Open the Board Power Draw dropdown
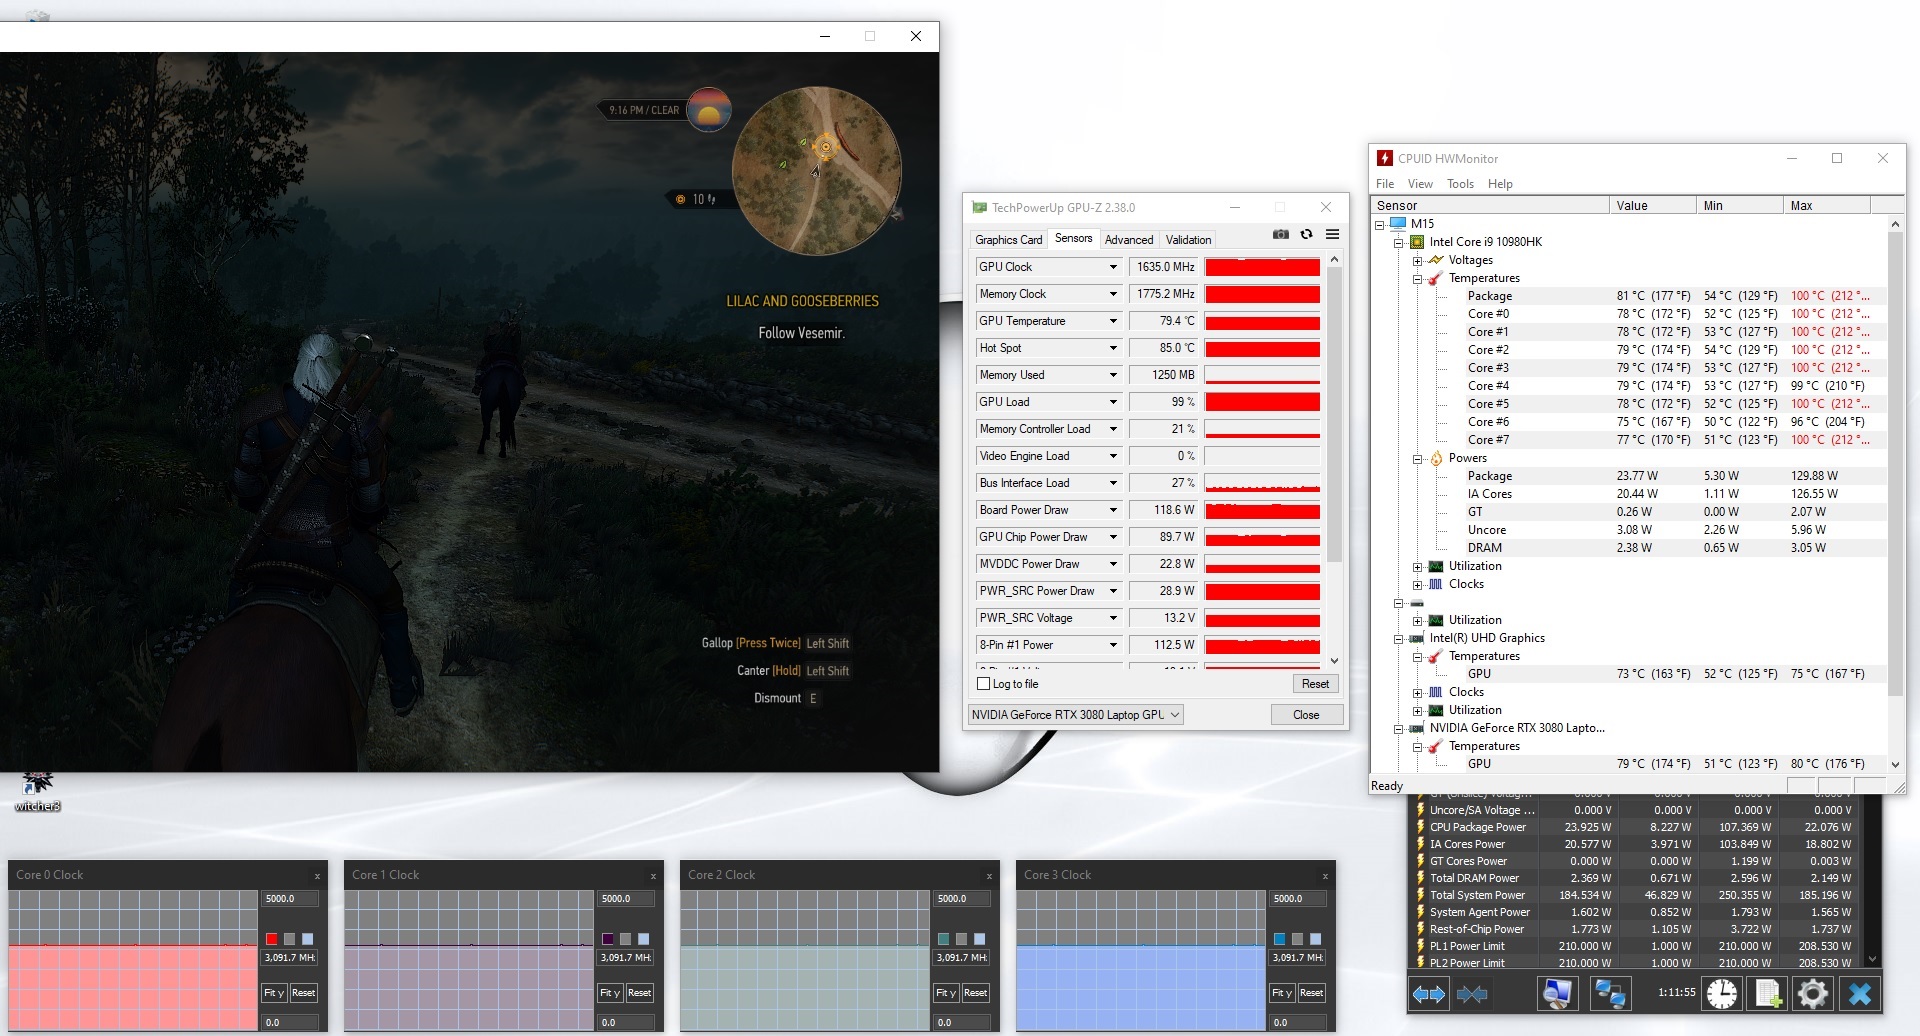This screenshot has height=1036, width=1920. 1113,510
